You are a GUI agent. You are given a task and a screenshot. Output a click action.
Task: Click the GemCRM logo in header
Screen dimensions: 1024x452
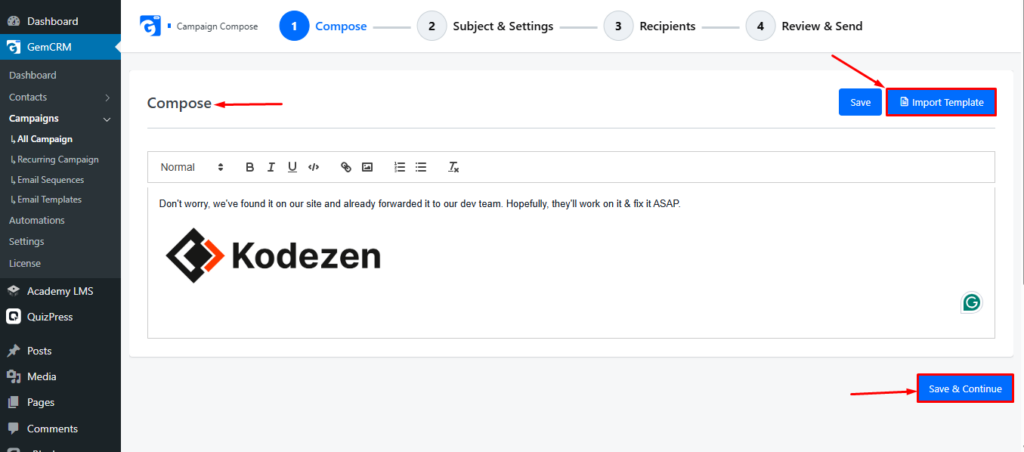click(x=150, y=26)
